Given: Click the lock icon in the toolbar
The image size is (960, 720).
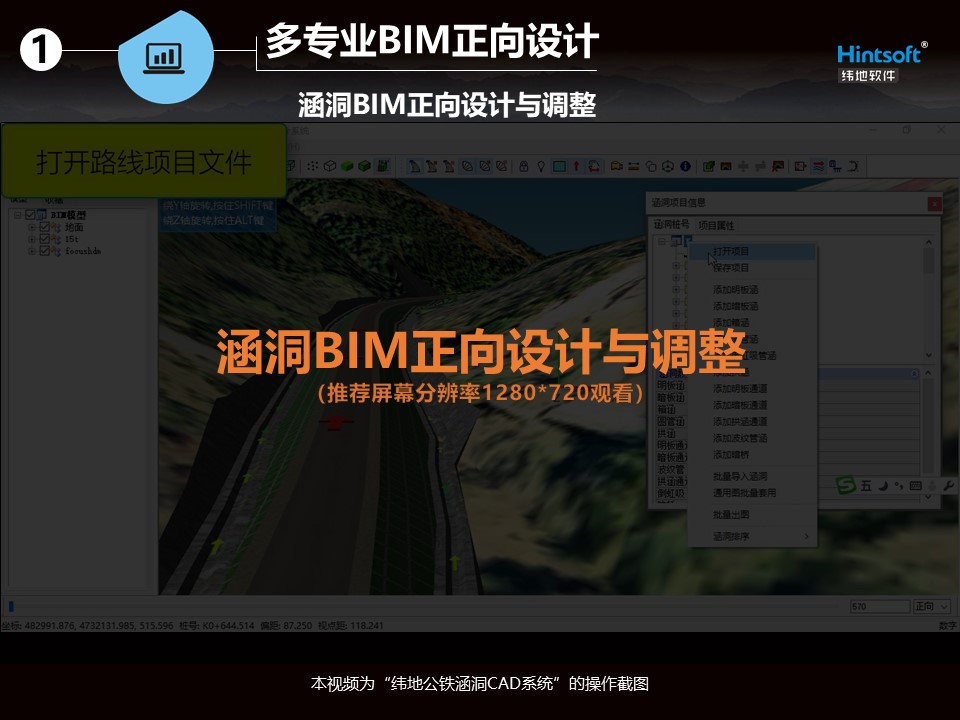Looking at the screenshot, I should 525,166.
